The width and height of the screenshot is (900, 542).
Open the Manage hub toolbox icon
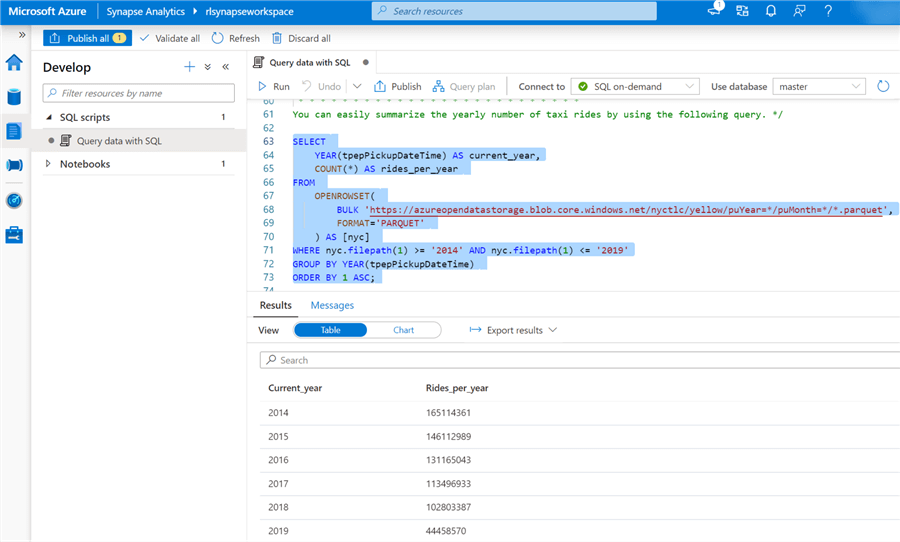[14, 235]
